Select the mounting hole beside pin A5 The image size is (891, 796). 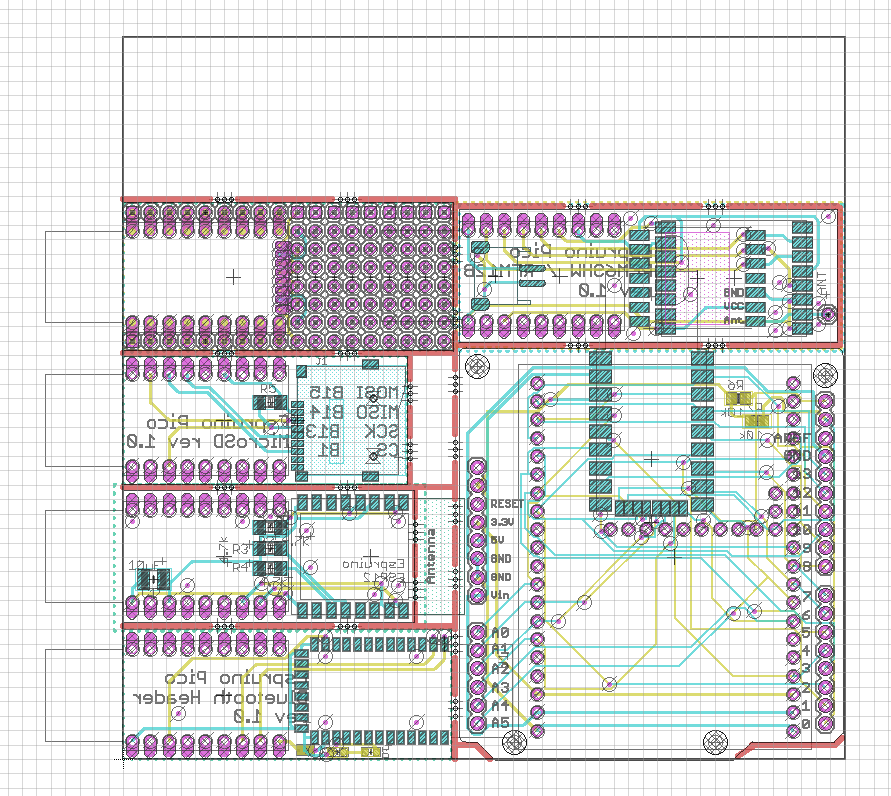514,741
